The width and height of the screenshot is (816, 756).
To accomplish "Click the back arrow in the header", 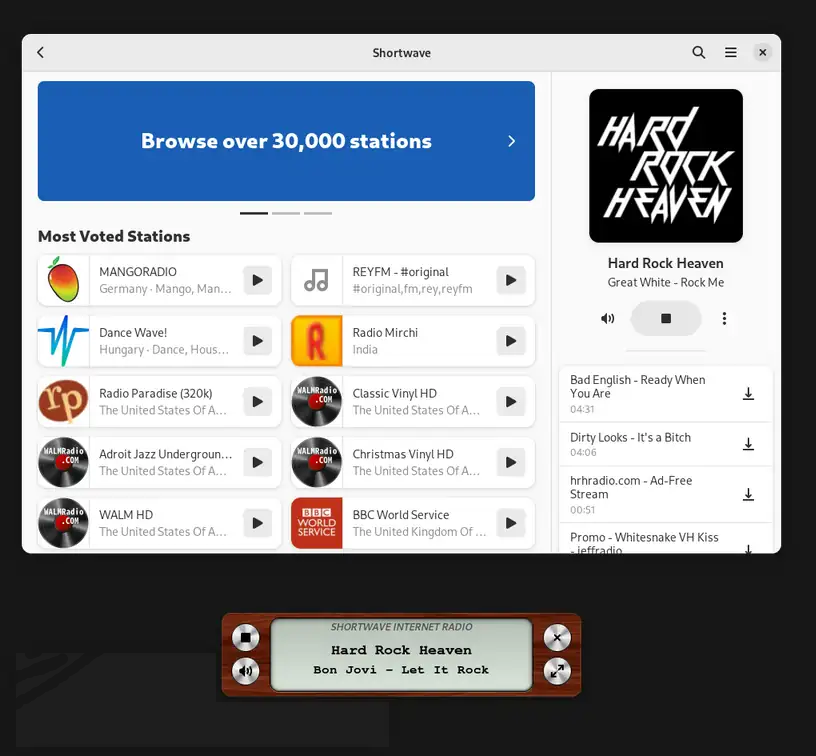I will pos(41,53).
